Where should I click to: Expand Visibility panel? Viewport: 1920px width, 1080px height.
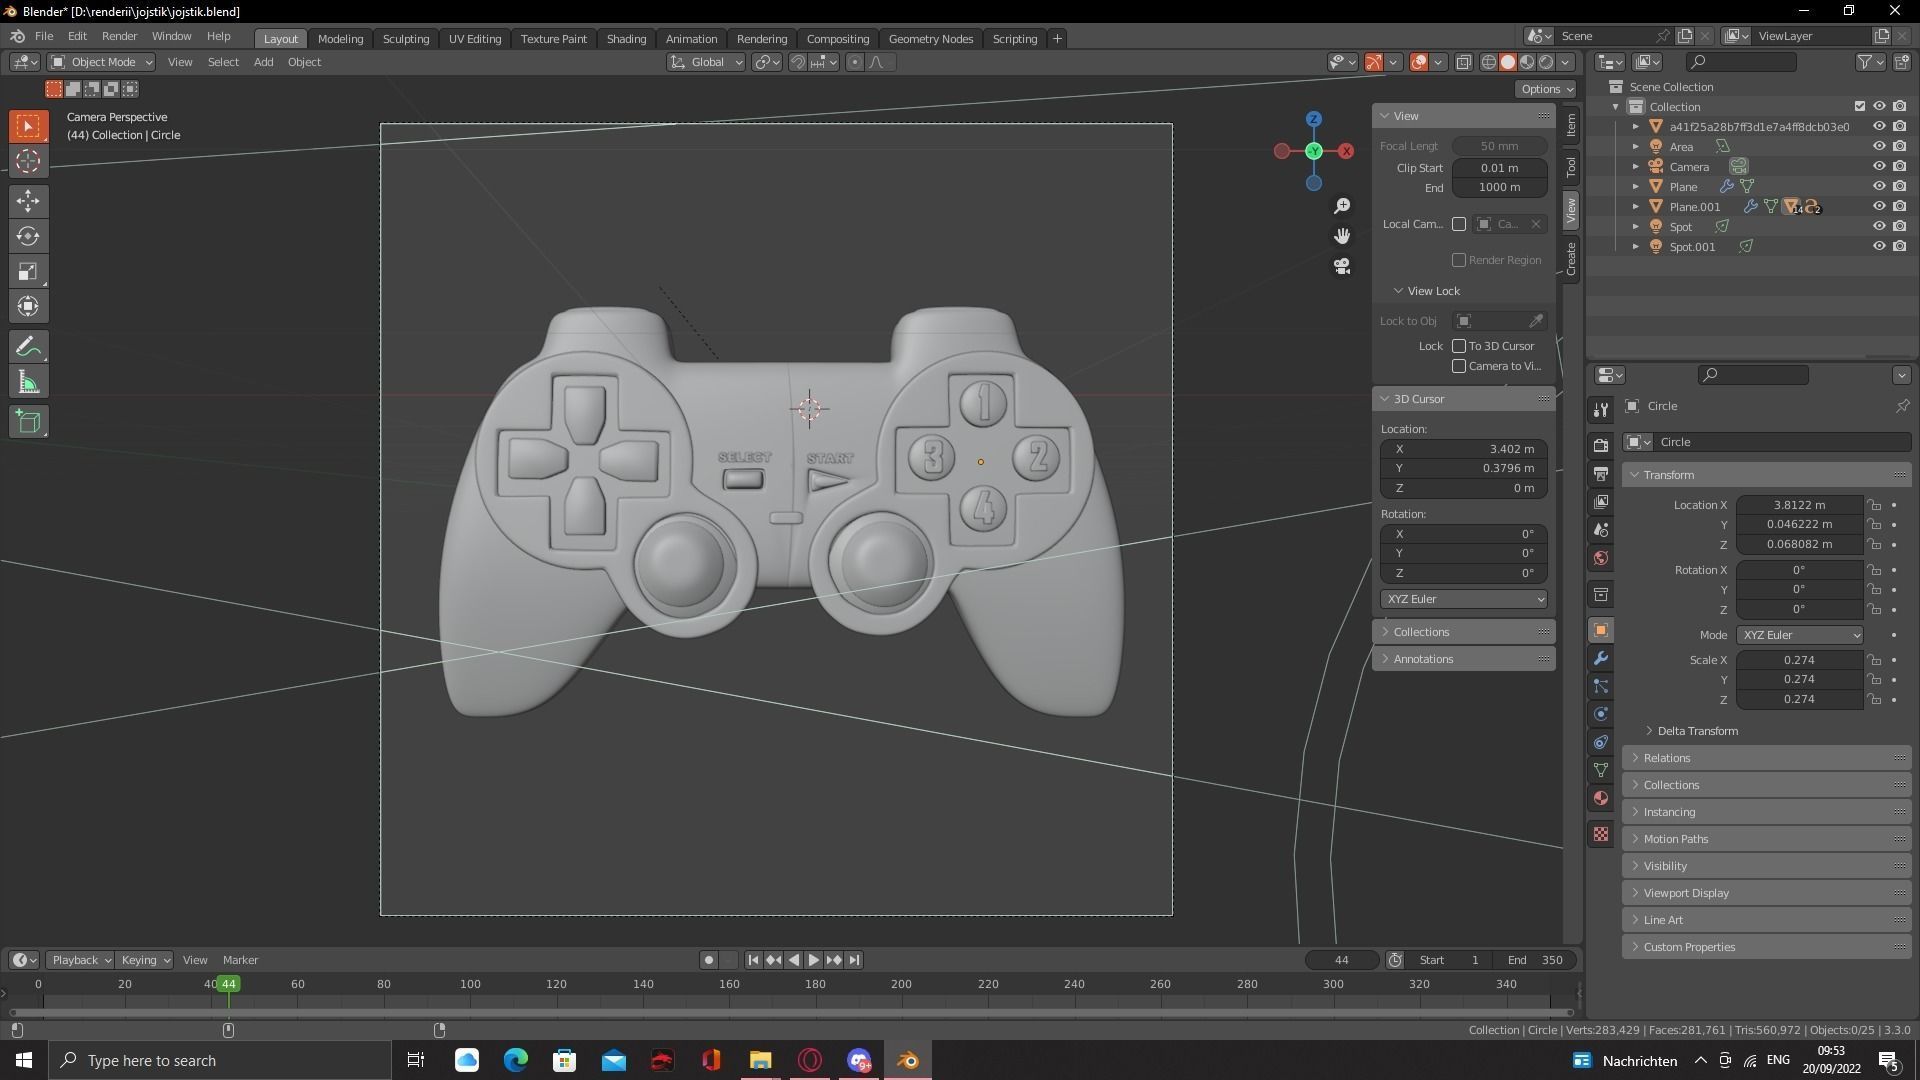[x=1766, y=866]
